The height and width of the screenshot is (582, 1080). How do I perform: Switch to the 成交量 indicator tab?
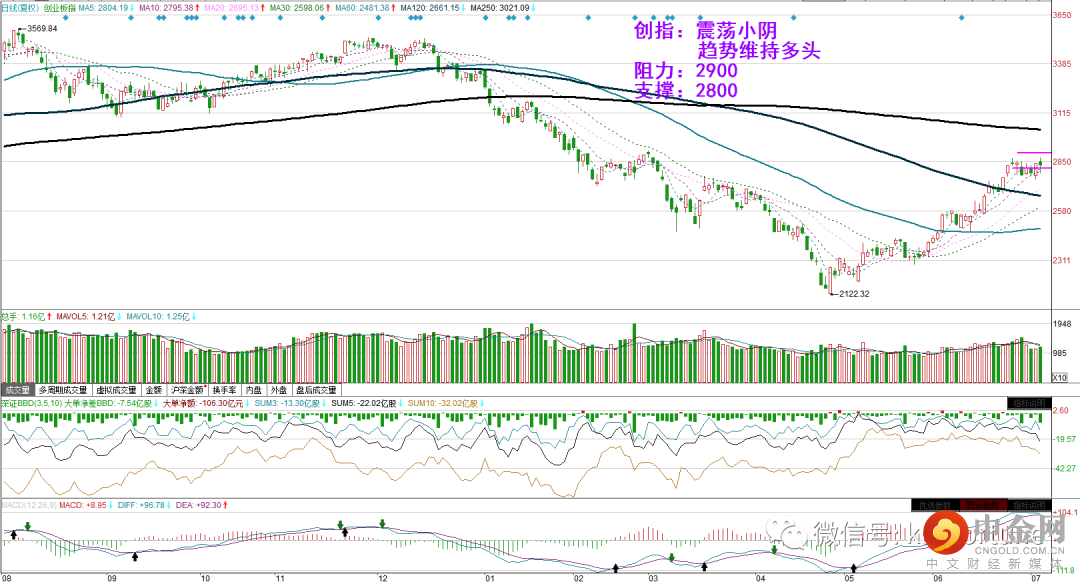pyautogui.click(x=17, y=390)
